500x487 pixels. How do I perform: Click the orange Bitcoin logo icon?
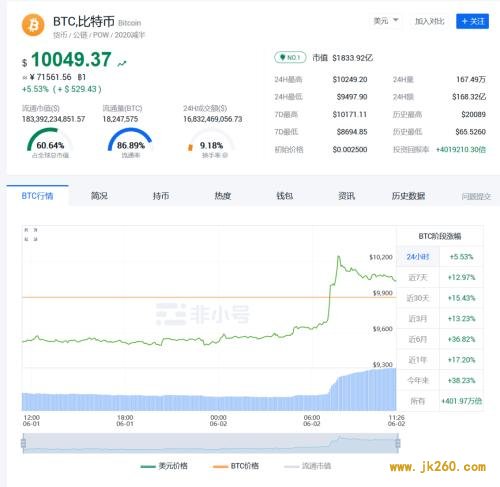click(33, 25)
